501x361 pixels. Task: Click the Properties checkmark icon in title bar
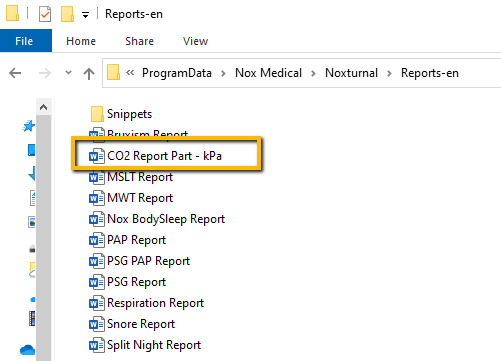tap(45, 14)
